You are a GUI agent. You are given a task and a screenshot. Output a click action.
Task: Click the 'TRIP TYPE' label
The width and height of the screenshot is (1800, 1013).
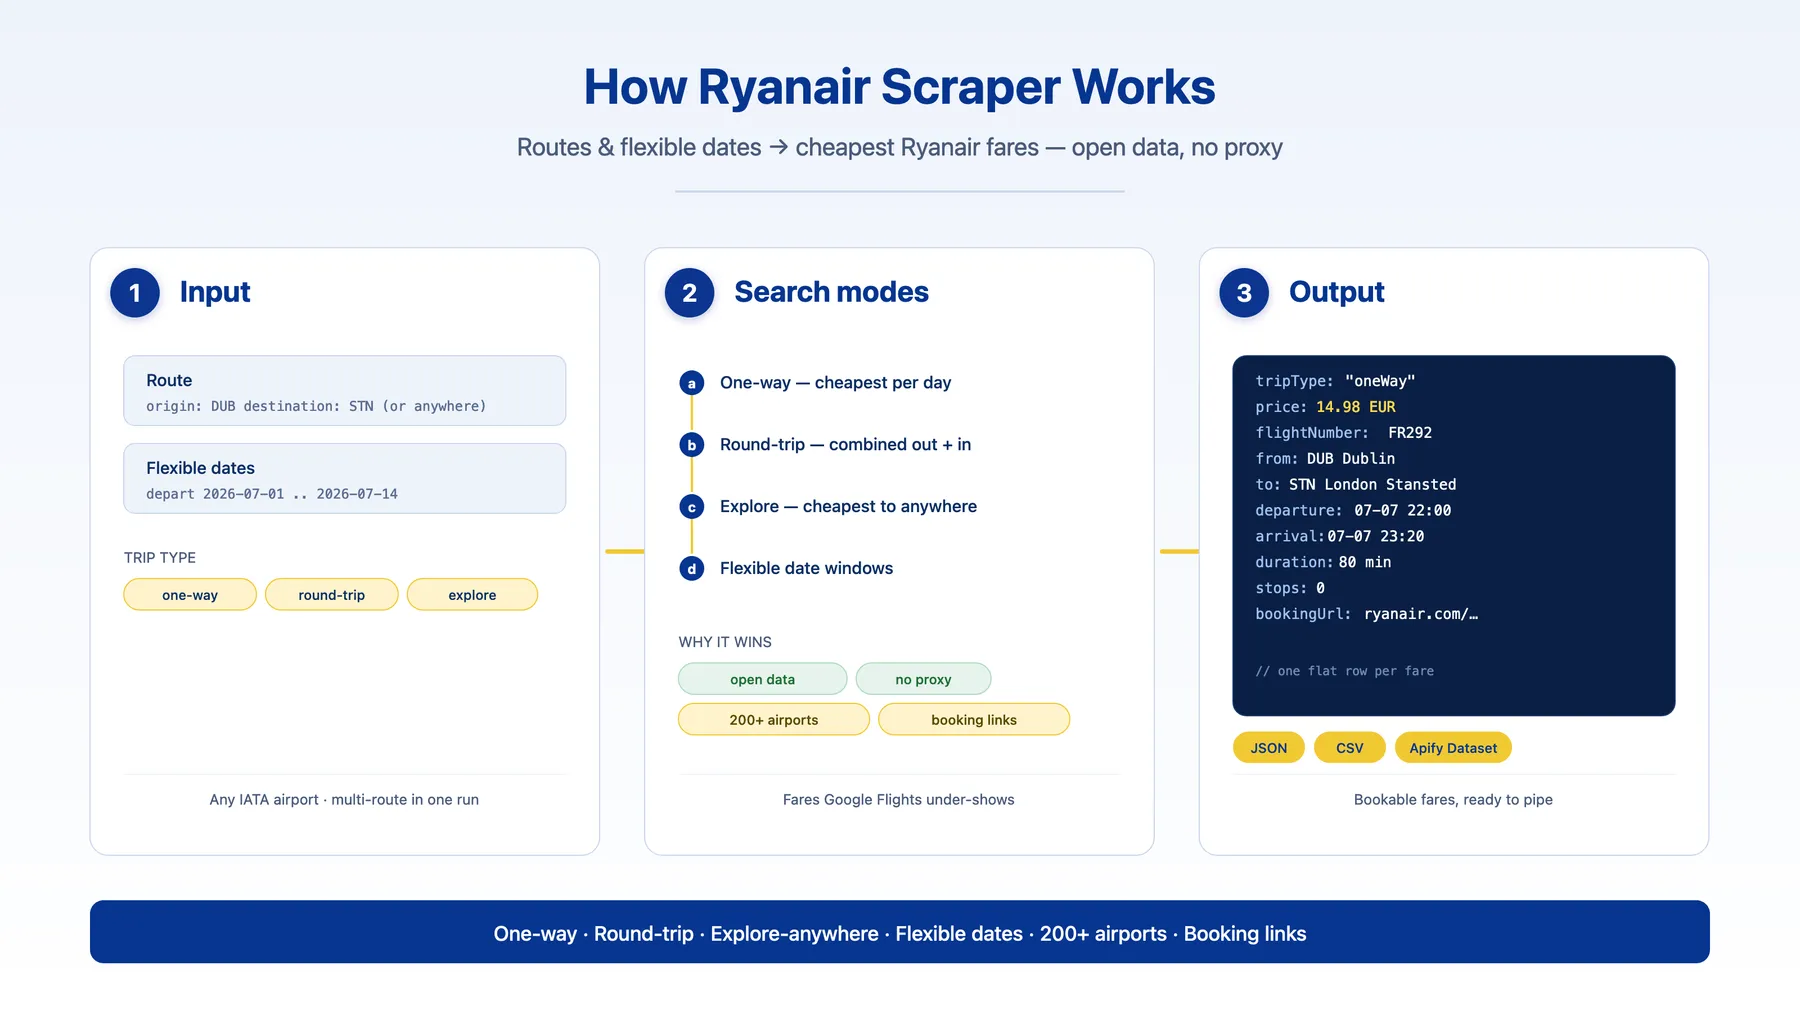coord(160,558)
